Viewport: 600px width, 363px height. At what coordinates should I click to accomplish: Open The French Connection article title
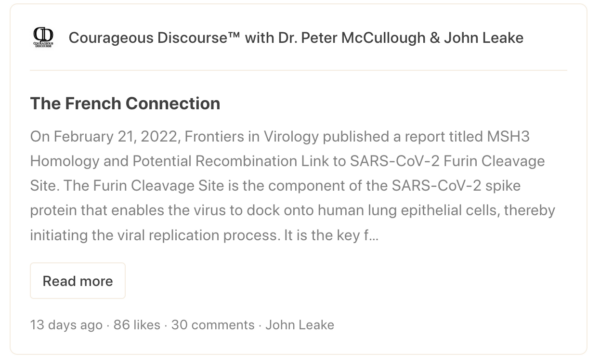pos(125,103)
